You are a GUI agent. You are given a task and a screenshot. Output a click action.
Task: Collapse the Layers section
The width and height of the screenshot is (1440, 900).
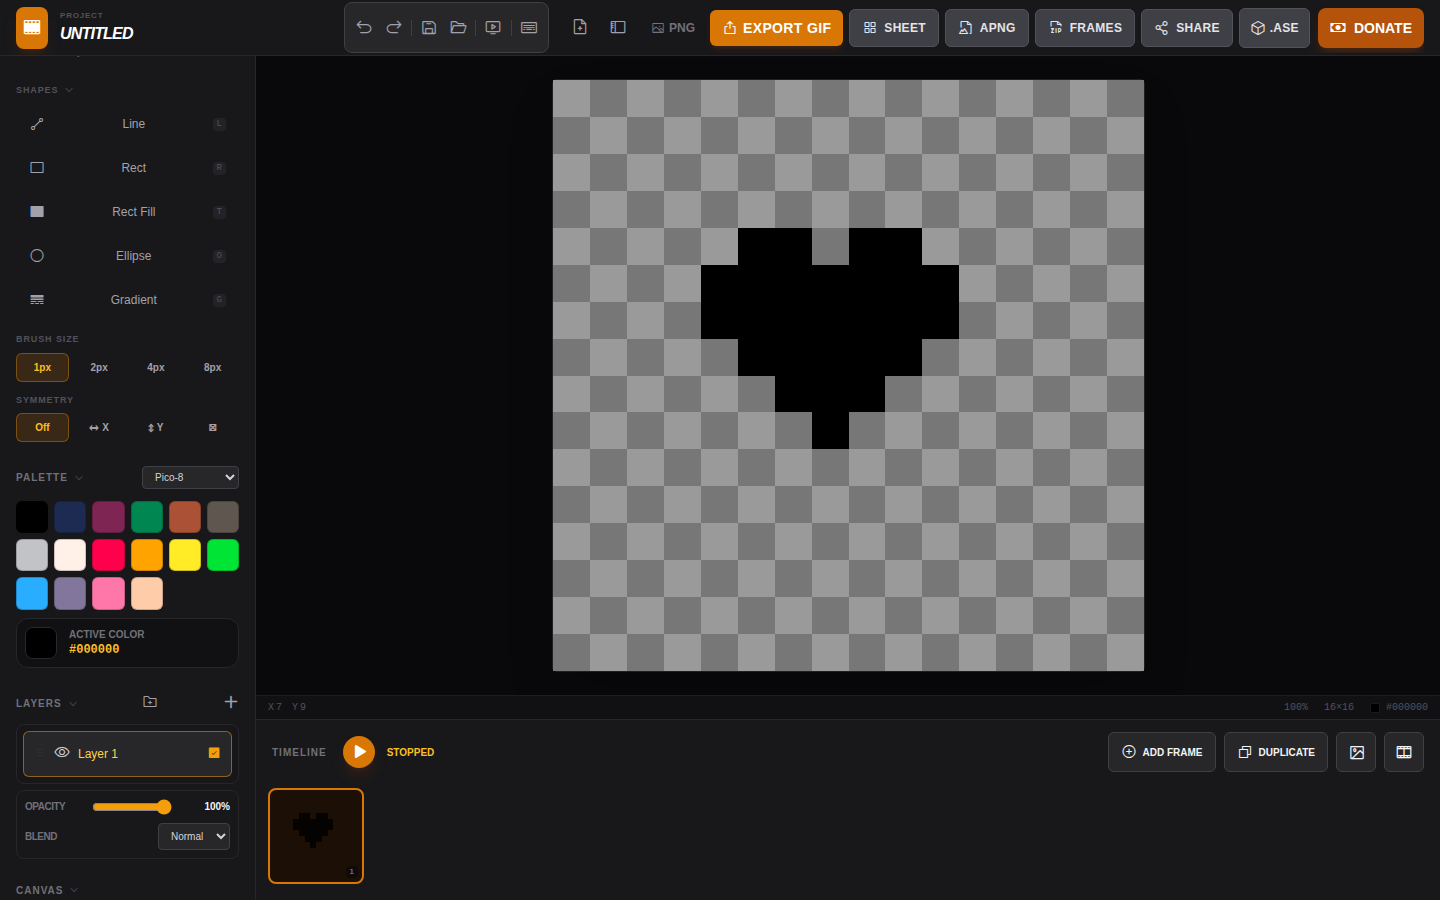coord(46,703)
